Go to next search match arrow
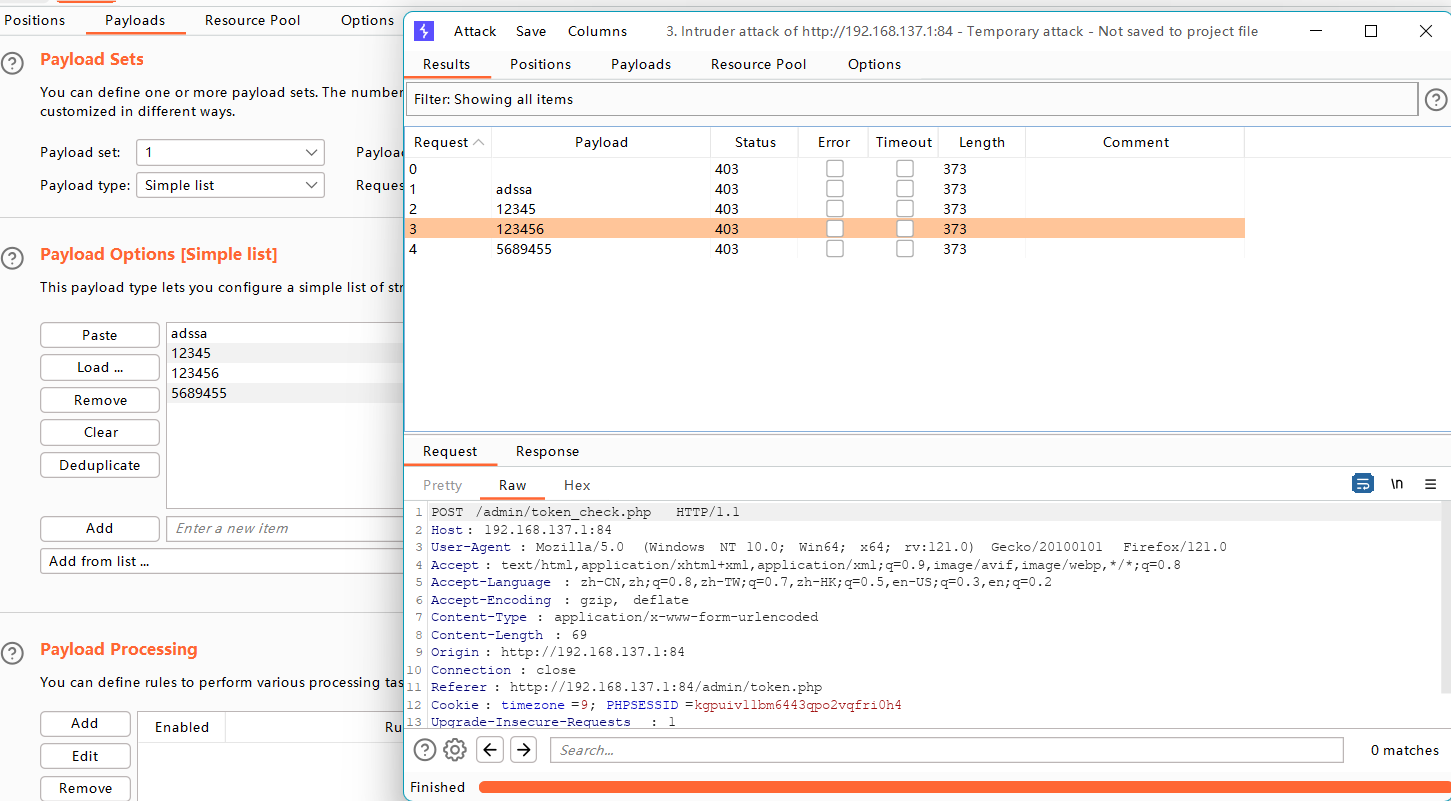 524,749
